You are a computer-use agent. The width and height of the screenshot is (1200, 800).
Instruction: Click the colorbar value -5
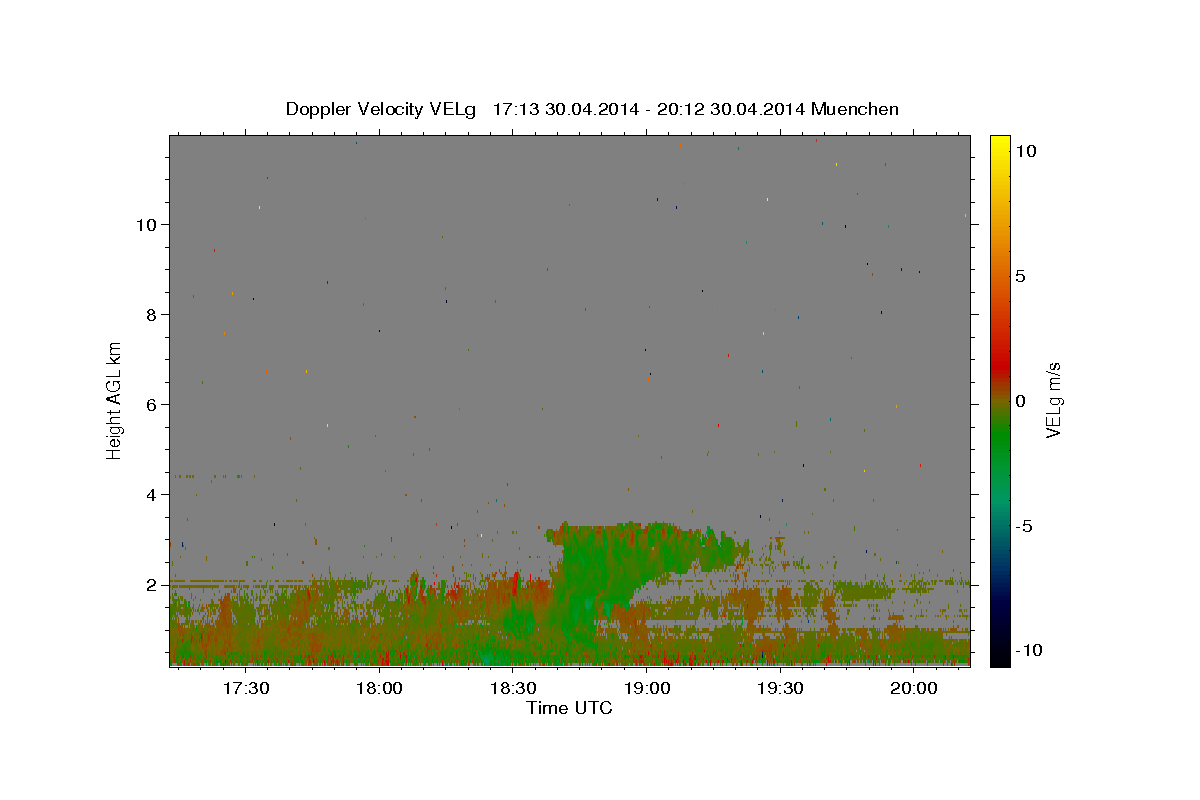1023,526
